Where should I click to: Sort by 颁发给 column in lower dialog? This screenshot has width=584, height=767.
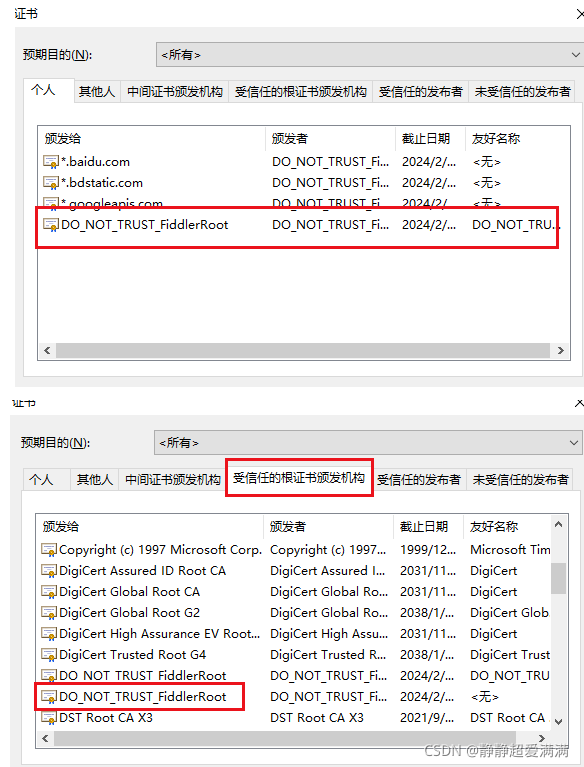[x=150, y=526]
